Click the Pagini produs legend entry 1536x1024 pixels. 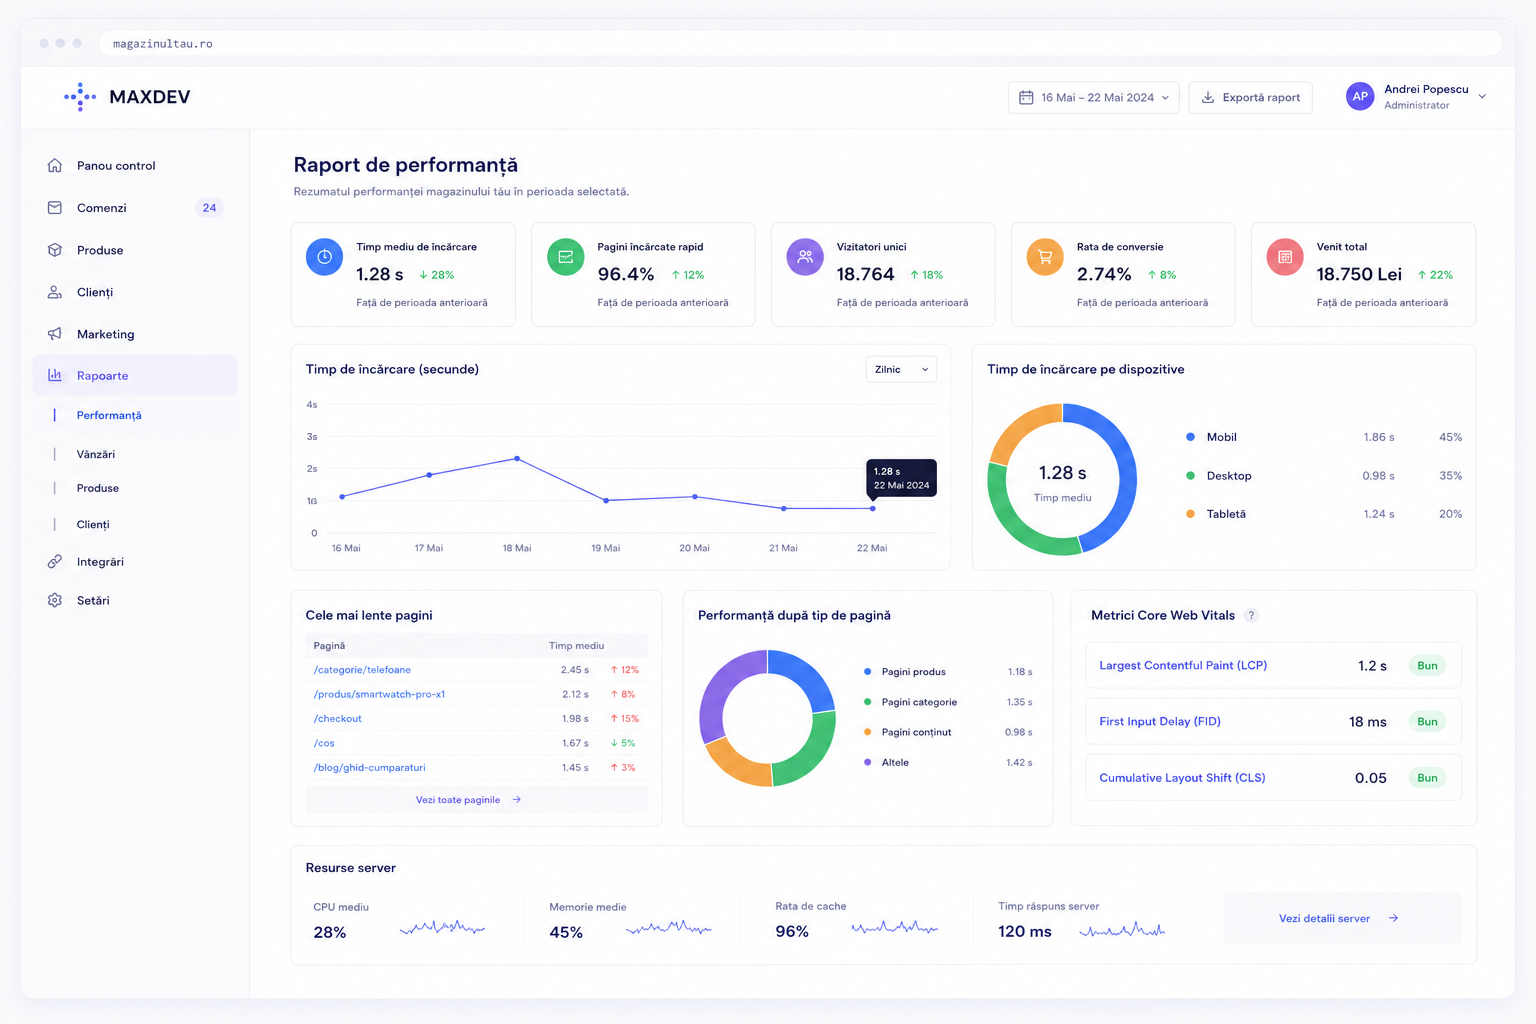pyautogui.click(x=914, y=672)
